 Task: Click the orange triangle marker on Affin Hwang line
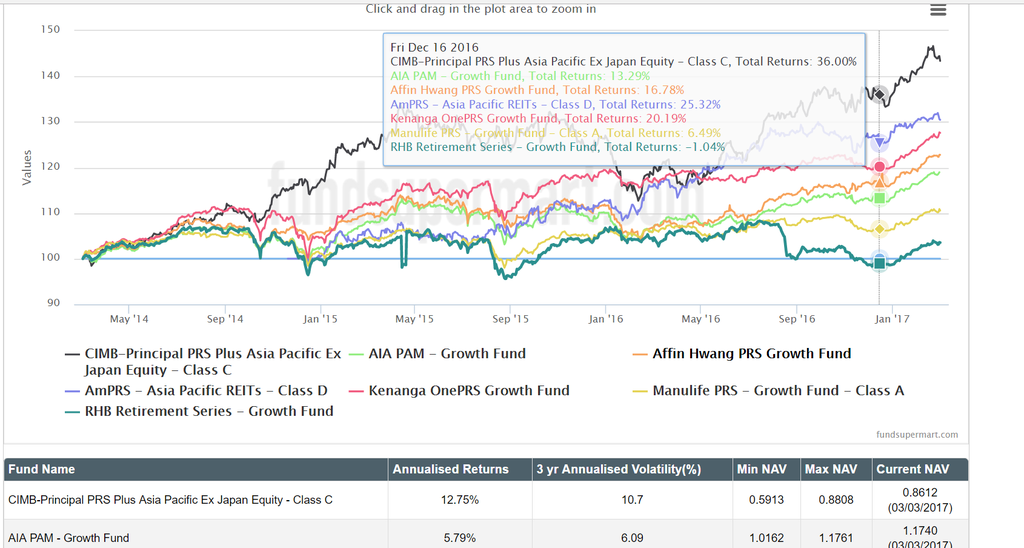point(879,181)
